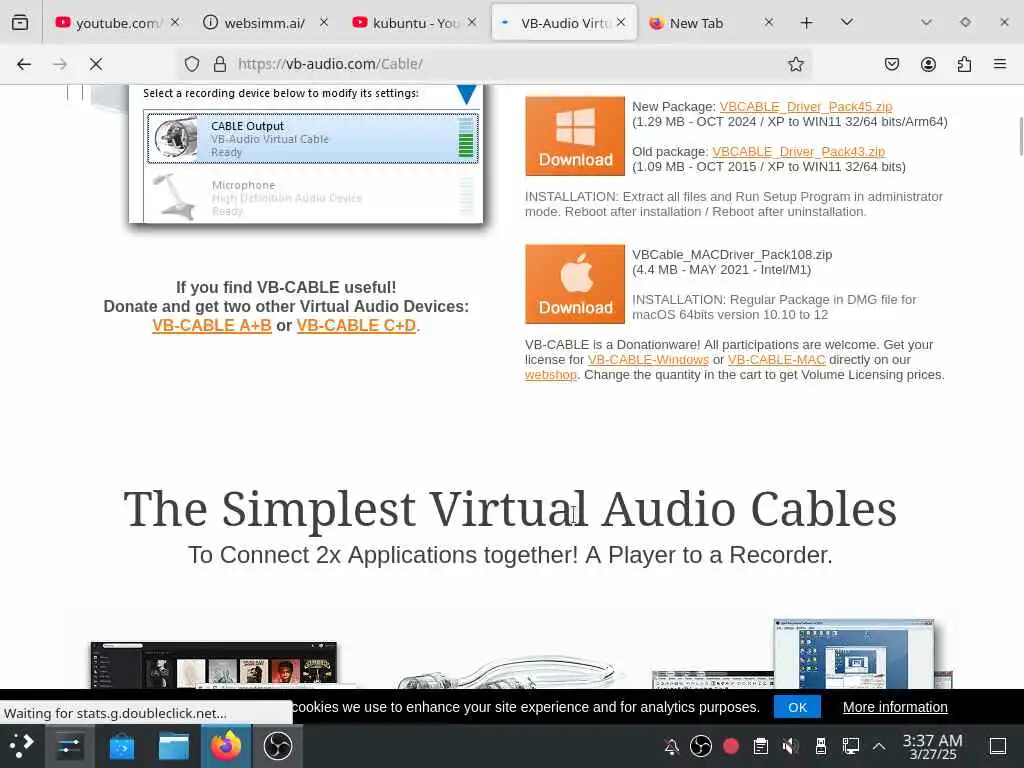Click Spotify player screenshot thumbnail
Screen dimensions: 1024x768
[x=214, y=666]
